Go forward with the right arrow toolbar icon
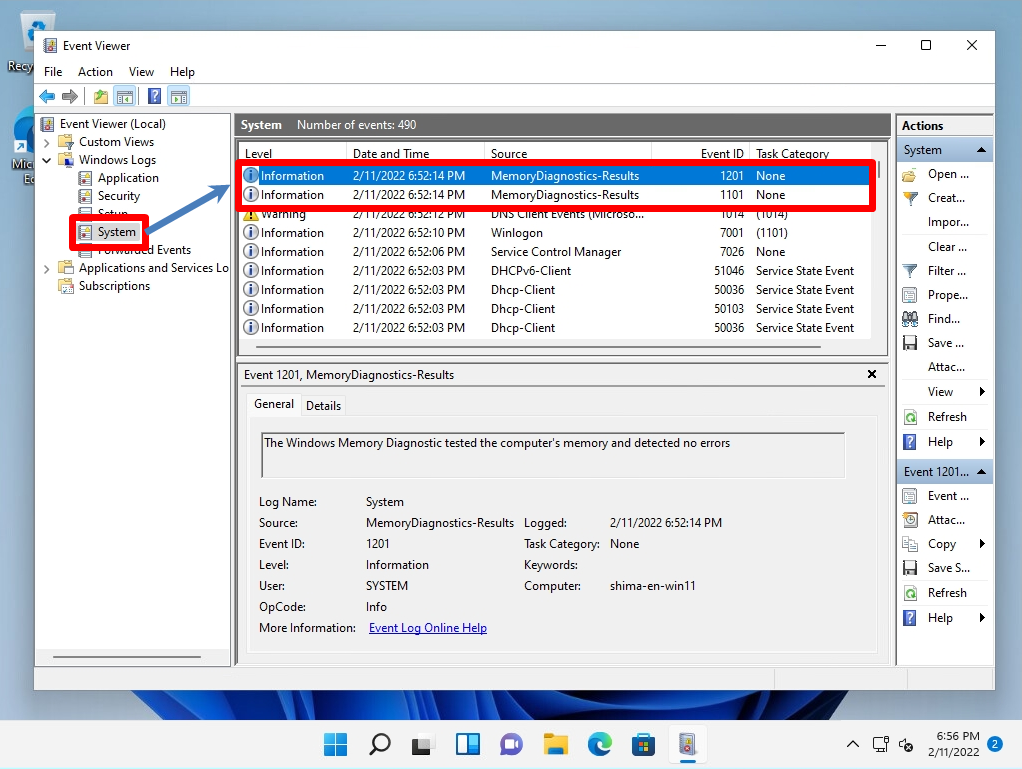Viewport: 1022px width, 769px height. (70, 96)
